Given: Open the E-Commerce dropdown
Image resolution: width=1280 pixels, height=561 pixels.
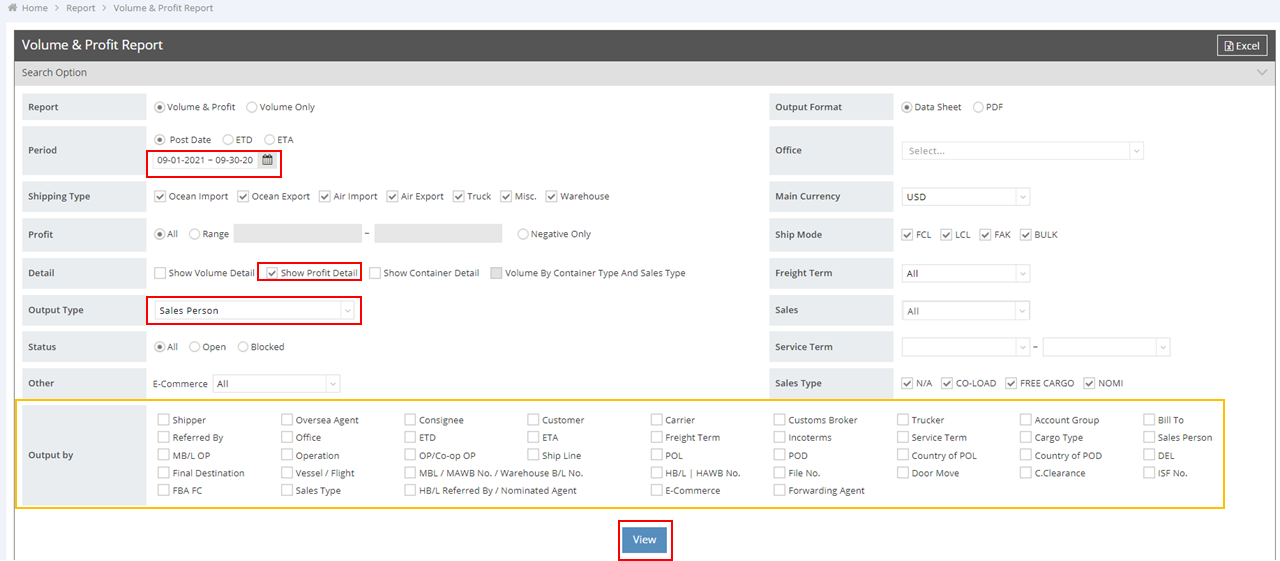Looking at the screenshot, I should 276,384.
